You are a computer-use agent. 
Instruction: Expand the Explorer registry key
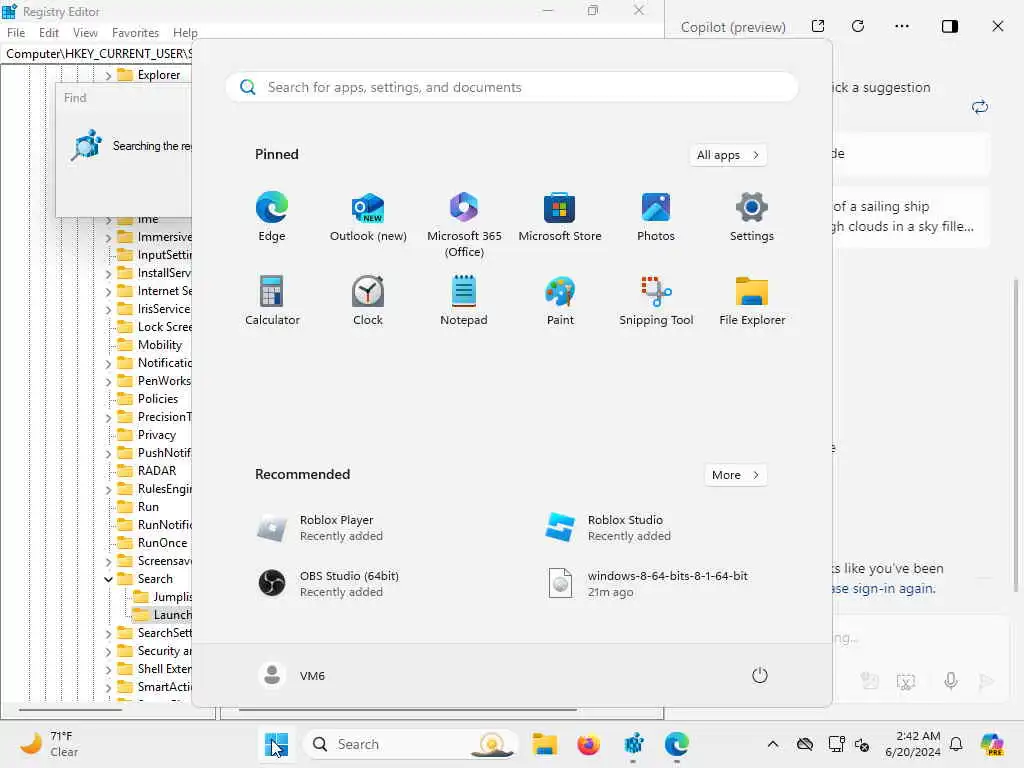(x=108, y=76)
